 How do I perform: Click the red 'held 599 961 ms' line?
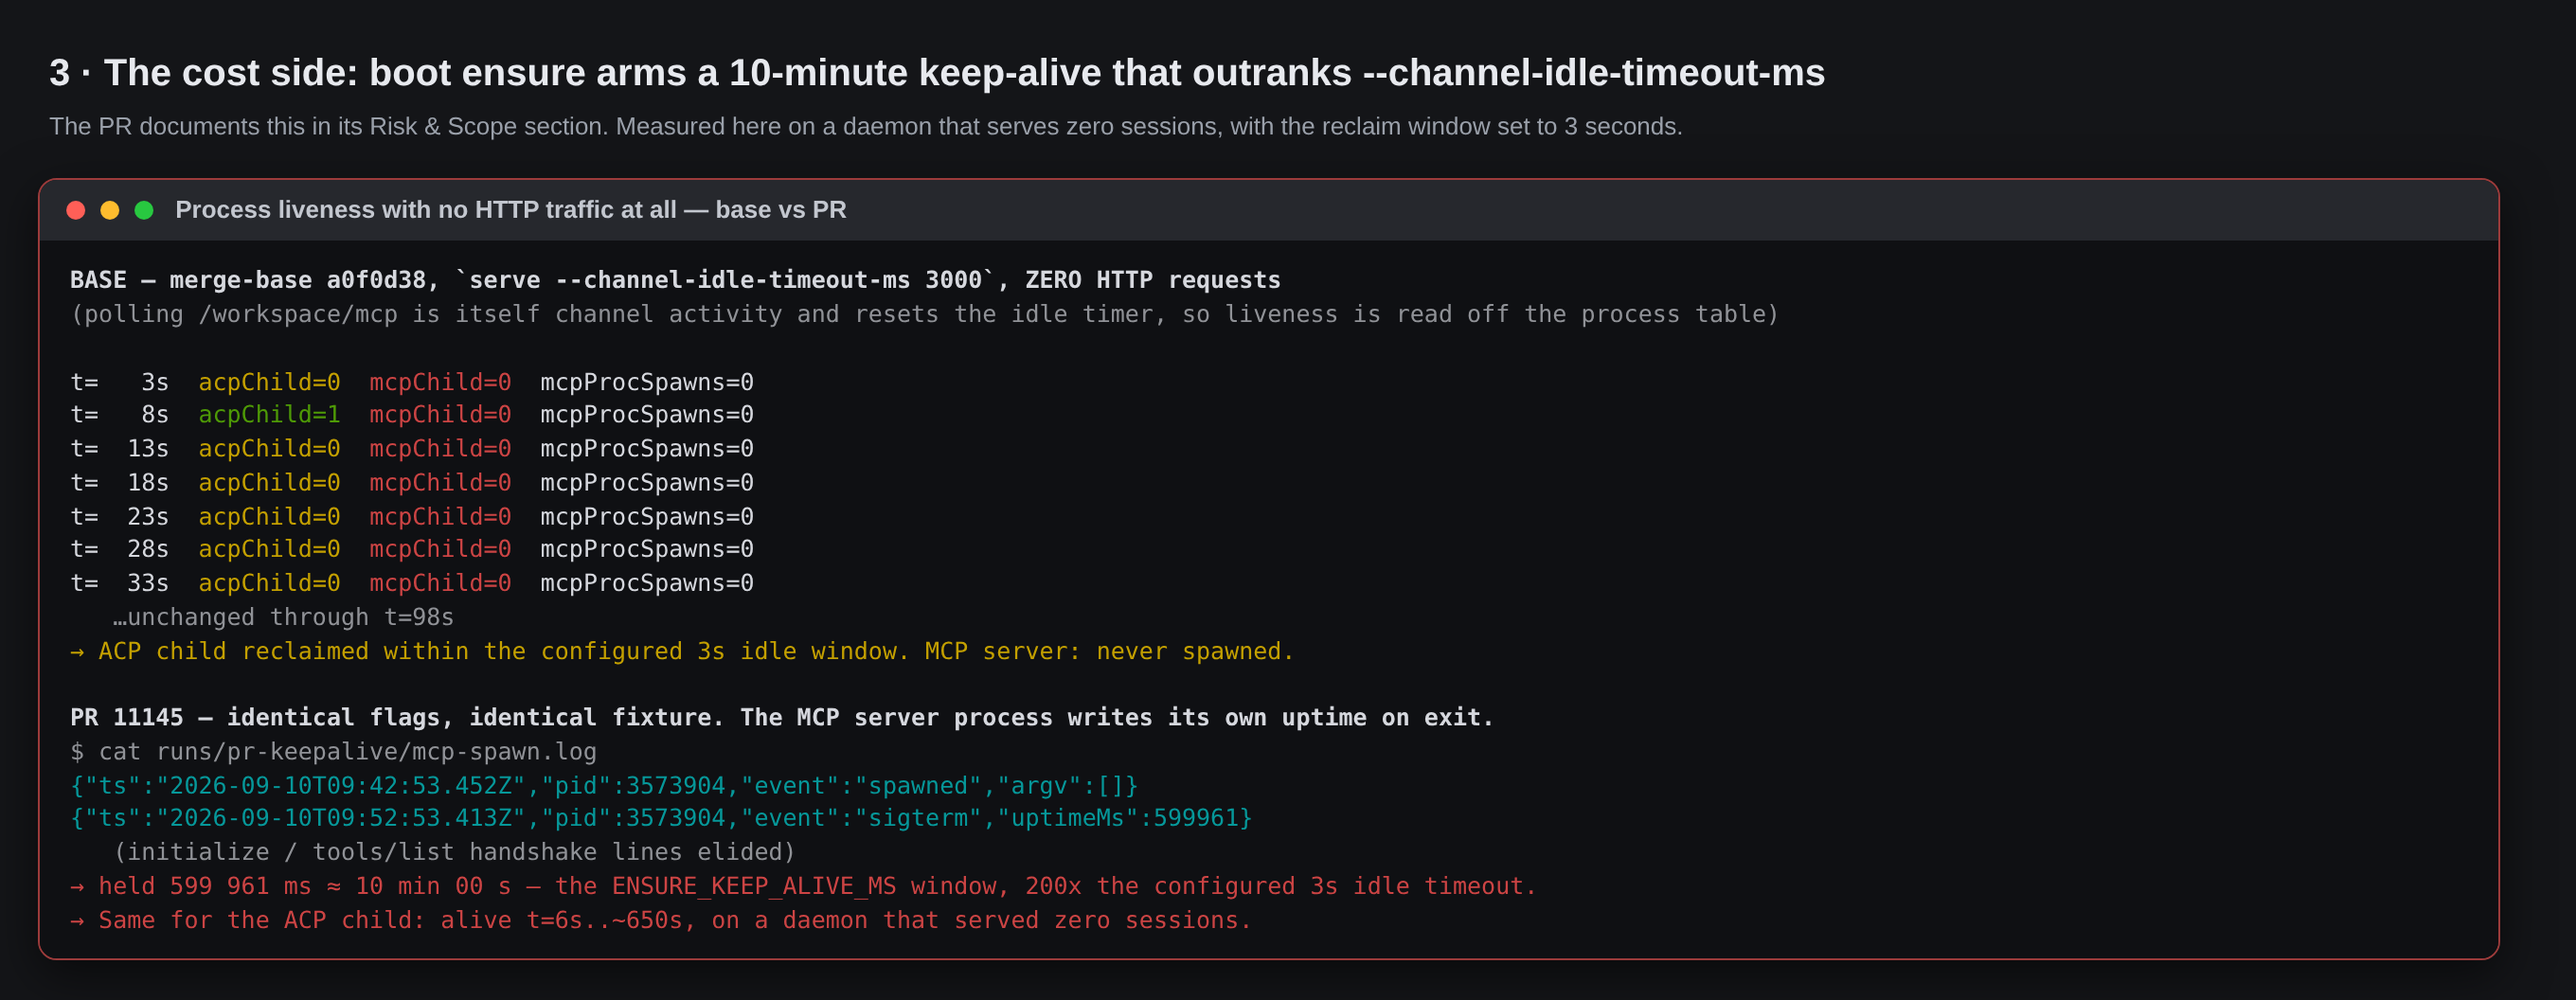[x=803, y=886]
